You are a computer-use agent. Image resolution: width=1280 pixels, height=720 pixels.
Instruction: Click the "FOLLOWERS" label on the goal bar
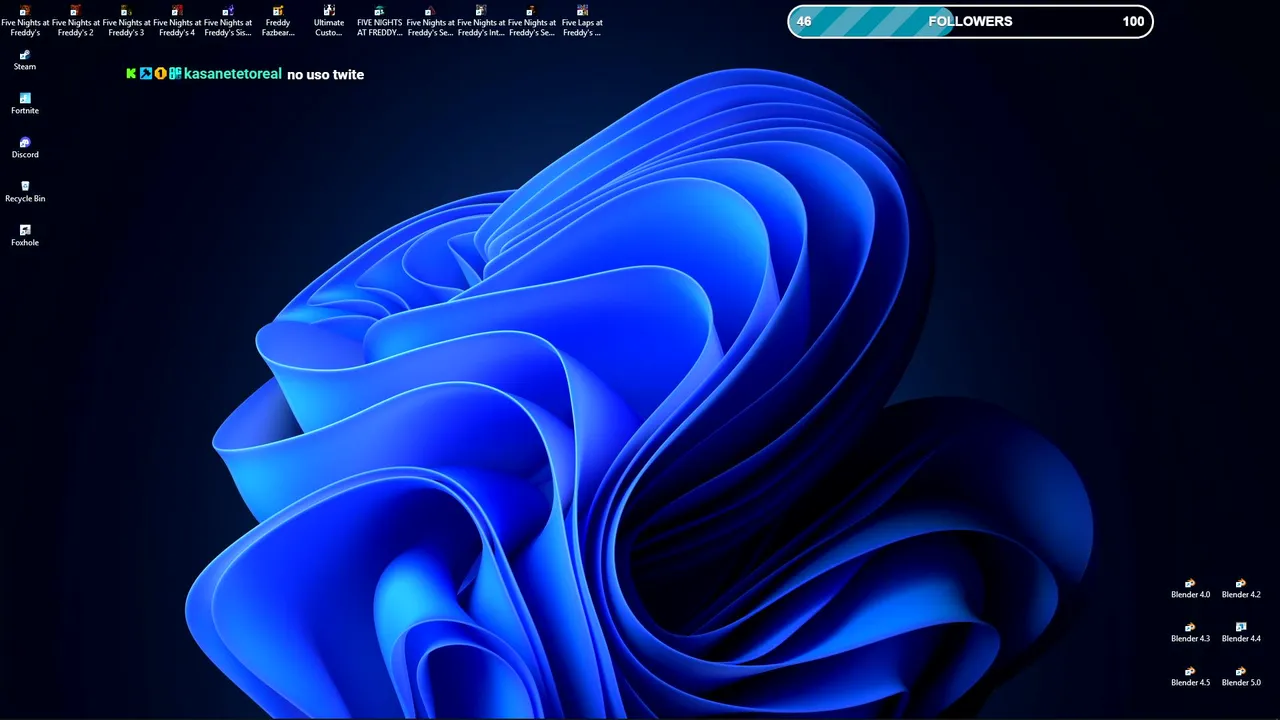970,21
